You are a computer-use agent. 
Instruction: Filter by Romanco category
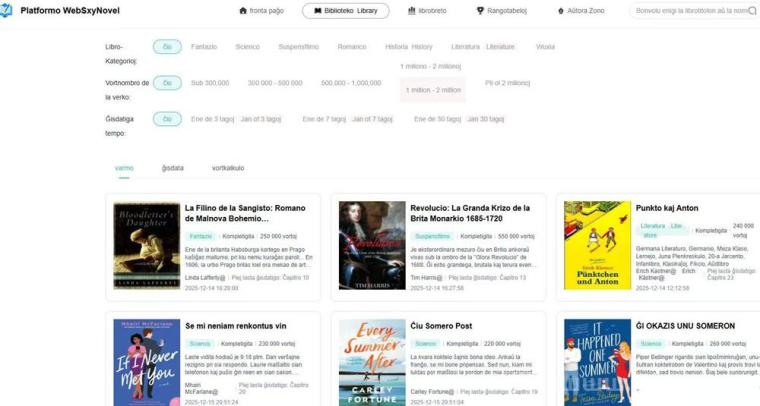point(351,47)
